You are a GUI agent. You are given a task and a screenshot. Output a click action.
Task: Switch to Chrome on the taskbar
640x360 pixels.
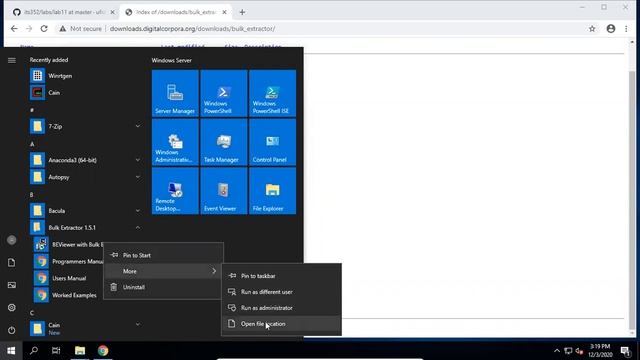tap(103, 351)
